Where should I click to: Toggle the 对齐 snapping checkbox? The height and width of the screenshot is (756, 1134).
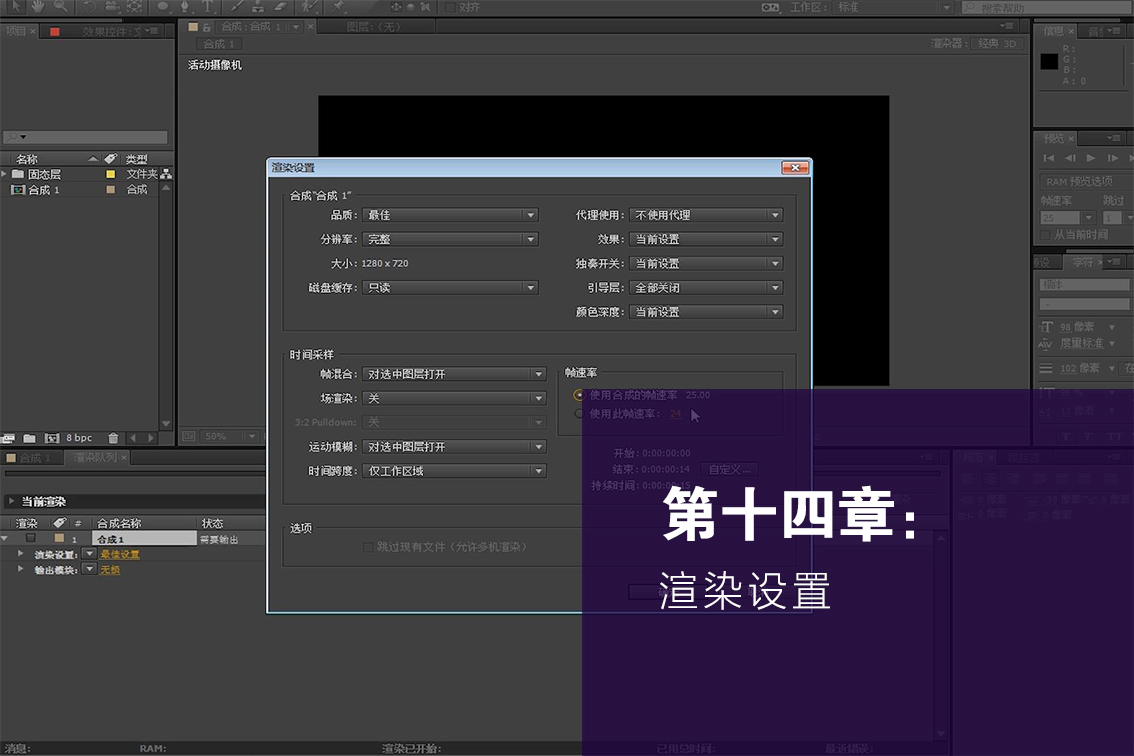point(450,7)
